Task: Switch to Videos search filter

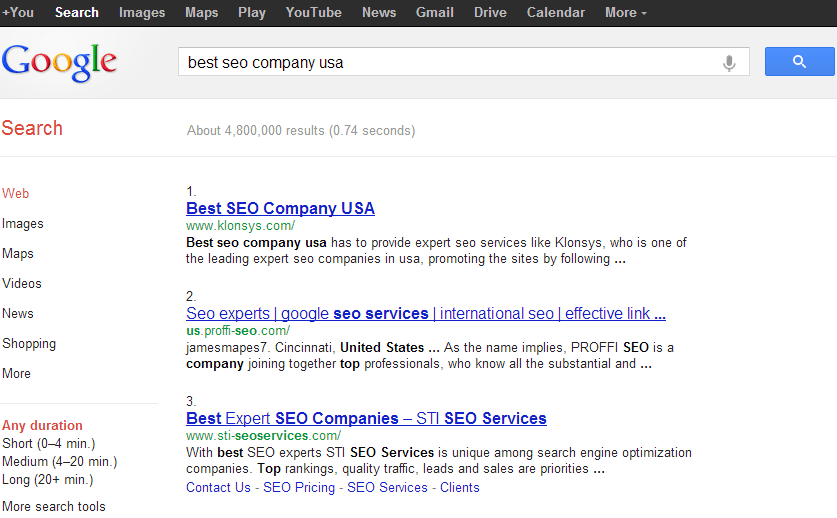Action: point(22,284)
